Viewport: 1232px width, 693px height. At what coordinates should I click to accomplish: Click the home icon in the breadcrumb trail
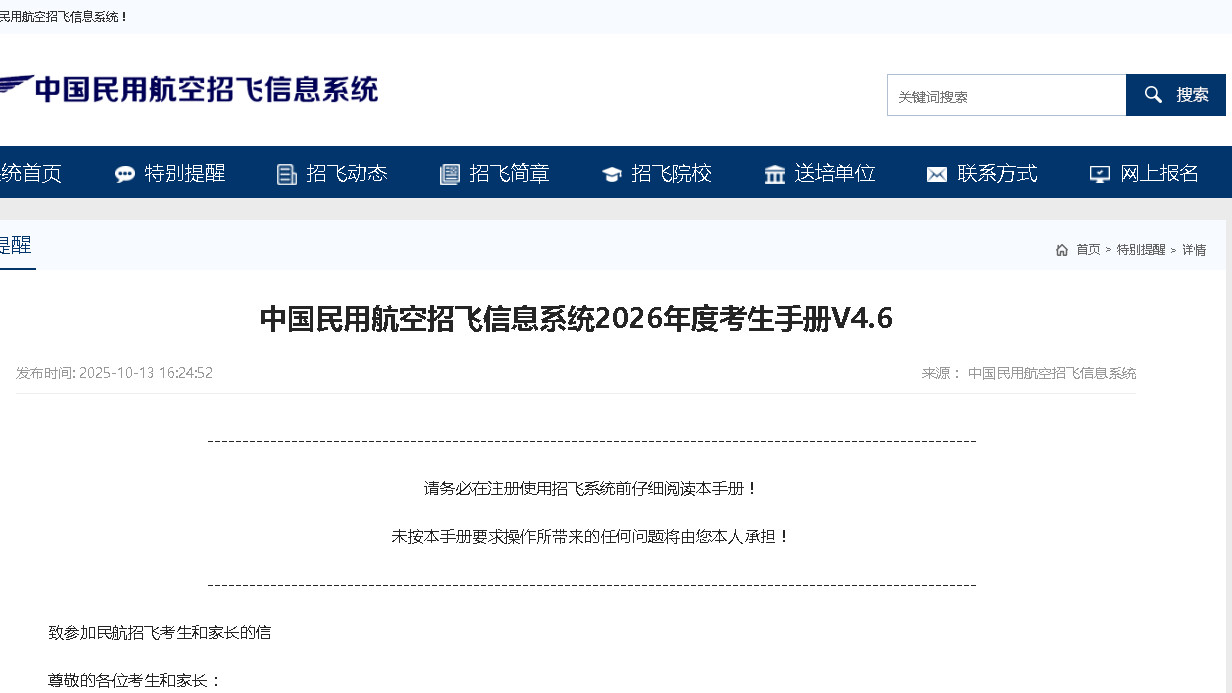[1061, 250]
